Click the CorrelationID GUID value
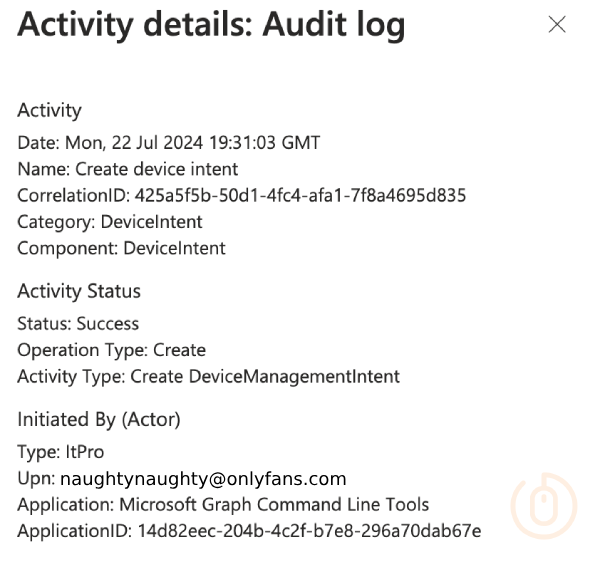600x562 pixels. [300, 195]
